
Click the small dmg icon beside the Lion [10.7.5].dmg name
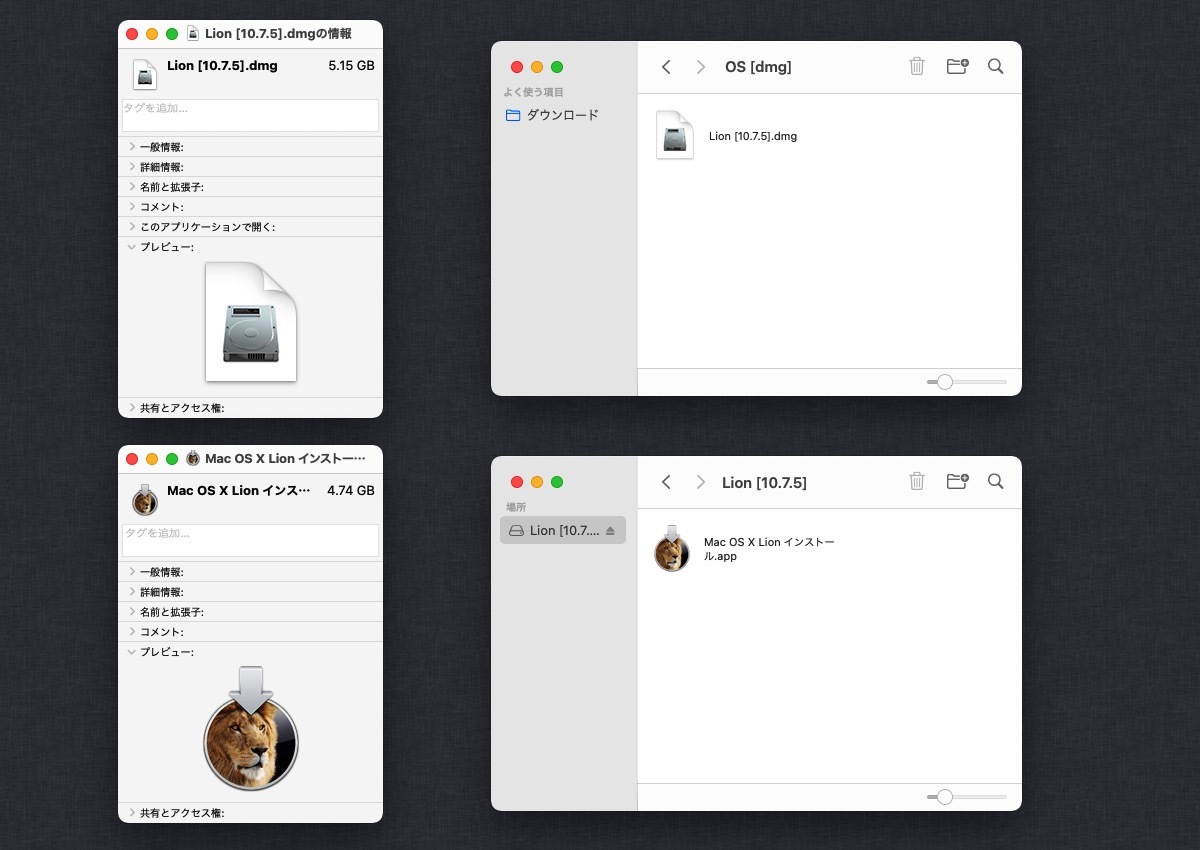[x=145, y=74]
